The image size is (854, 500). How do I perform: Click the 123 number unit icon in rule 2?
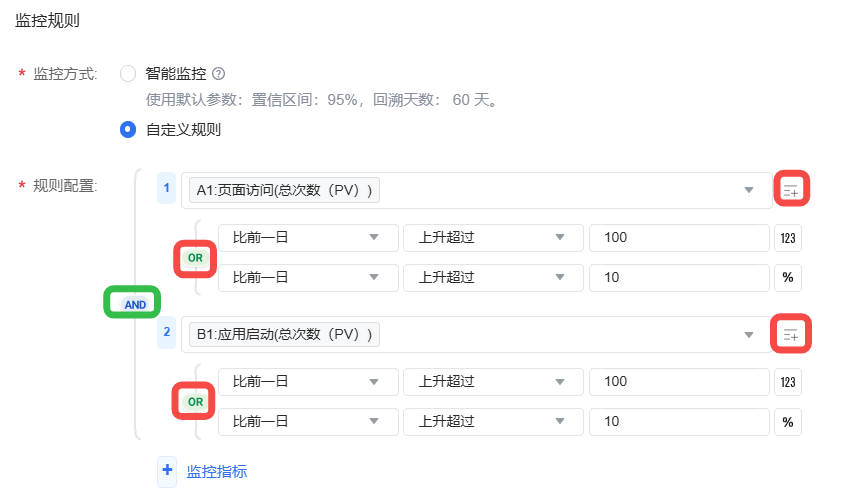tap(788, 382)
